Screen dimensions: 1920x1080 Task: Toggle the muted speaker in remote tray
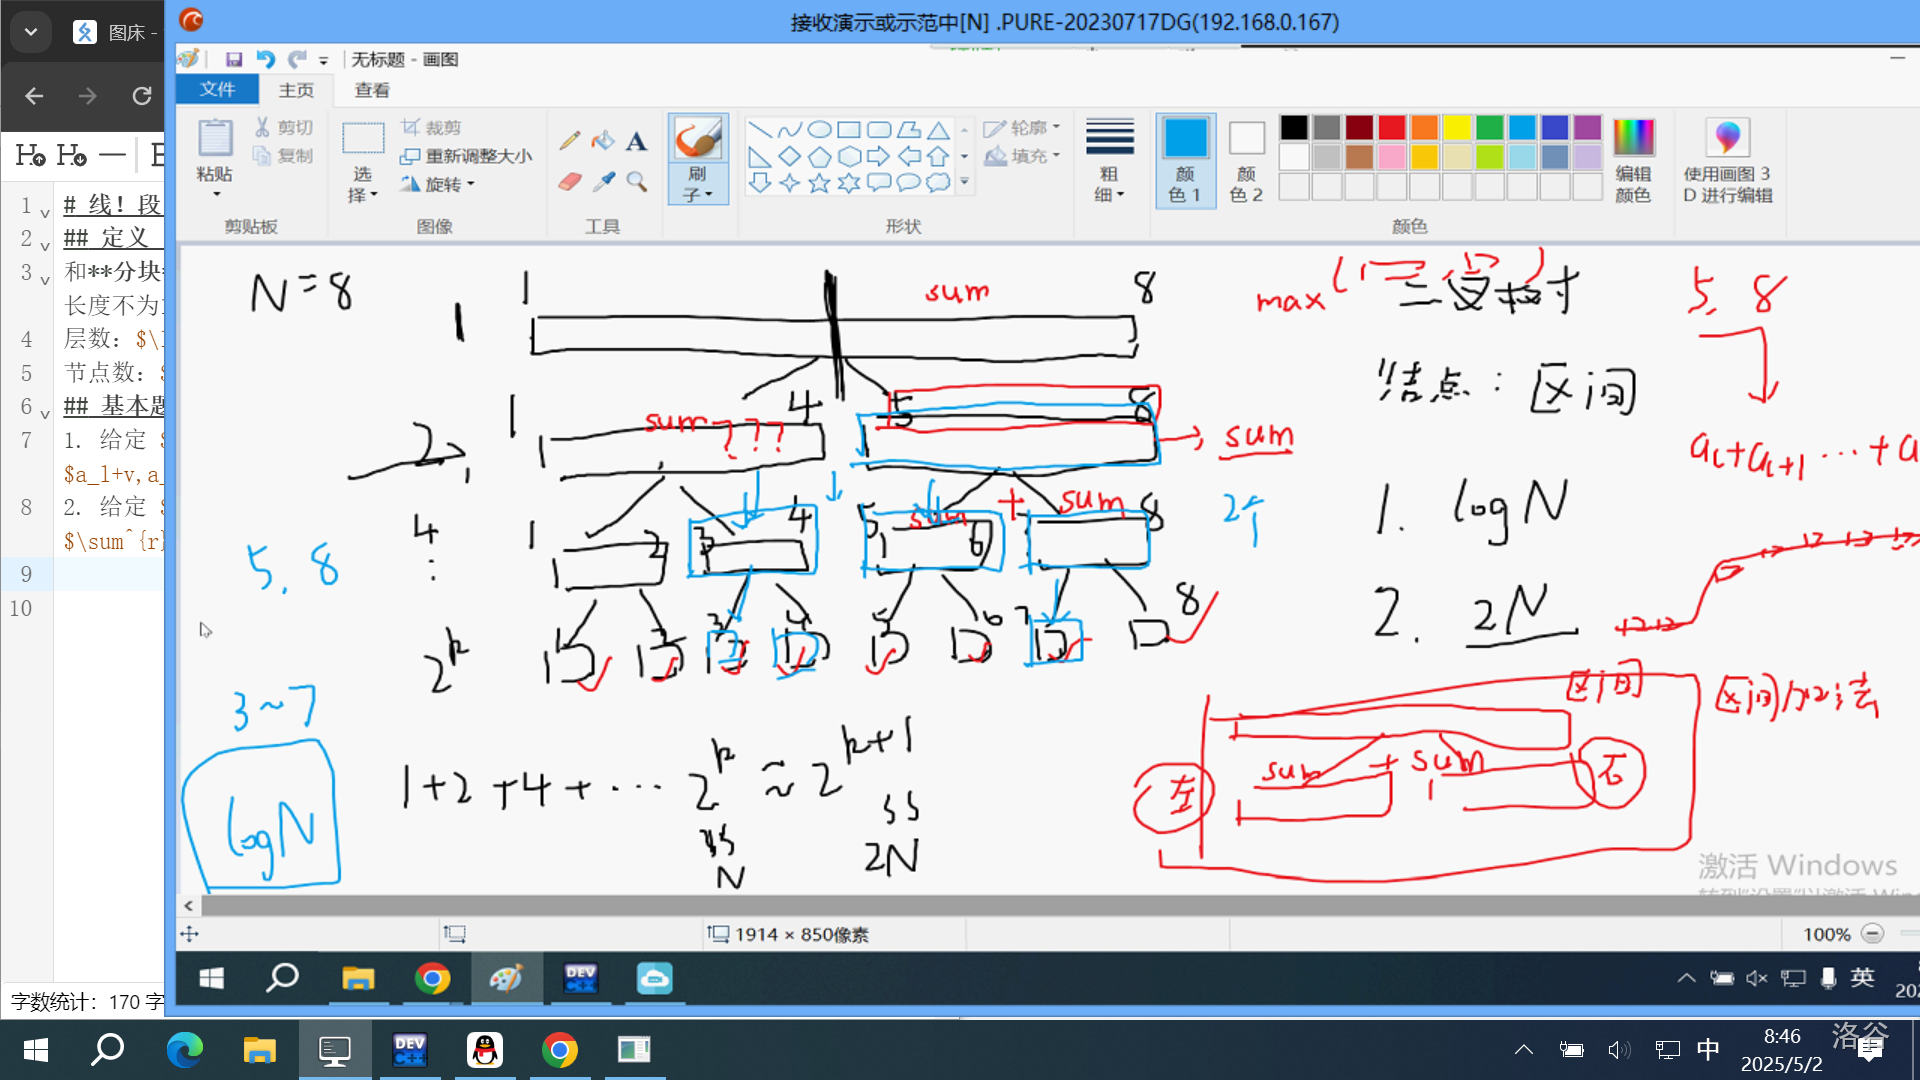[x=1756, y=978]
